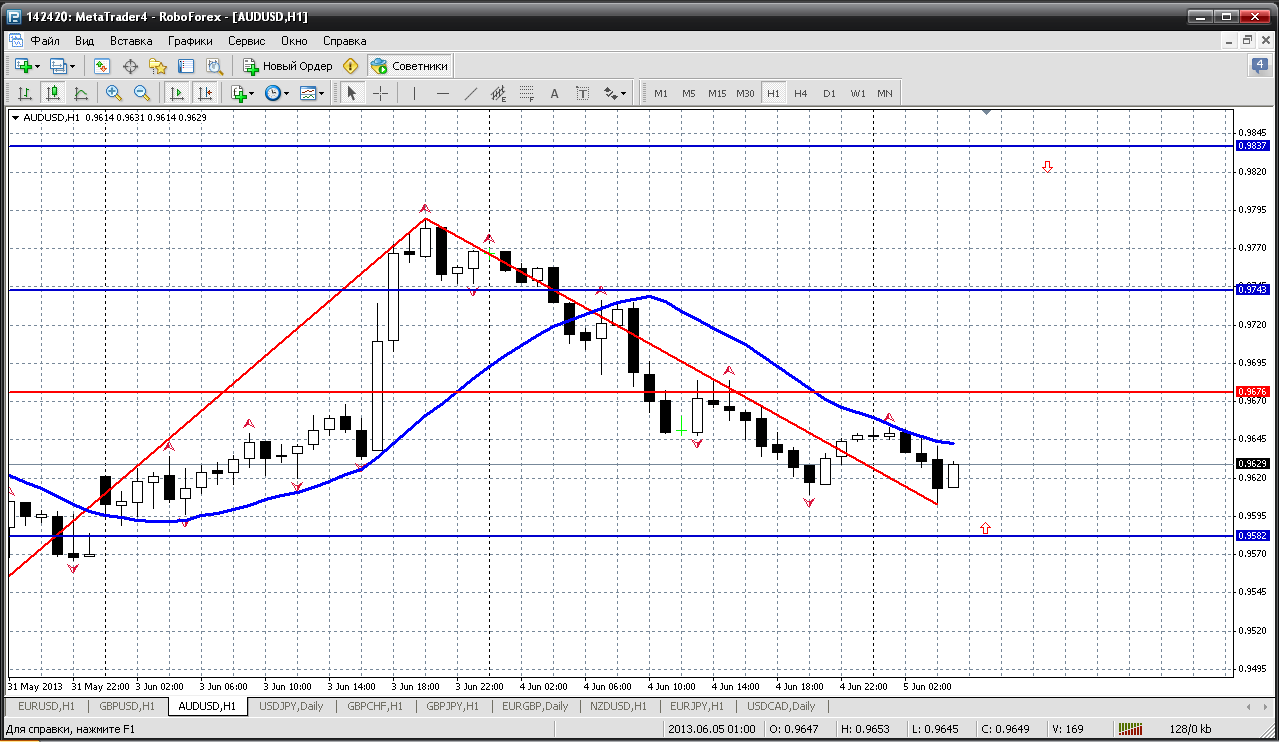Open the Periodicity clock dropdown
1279x742 pixels.
click(276, 93)
